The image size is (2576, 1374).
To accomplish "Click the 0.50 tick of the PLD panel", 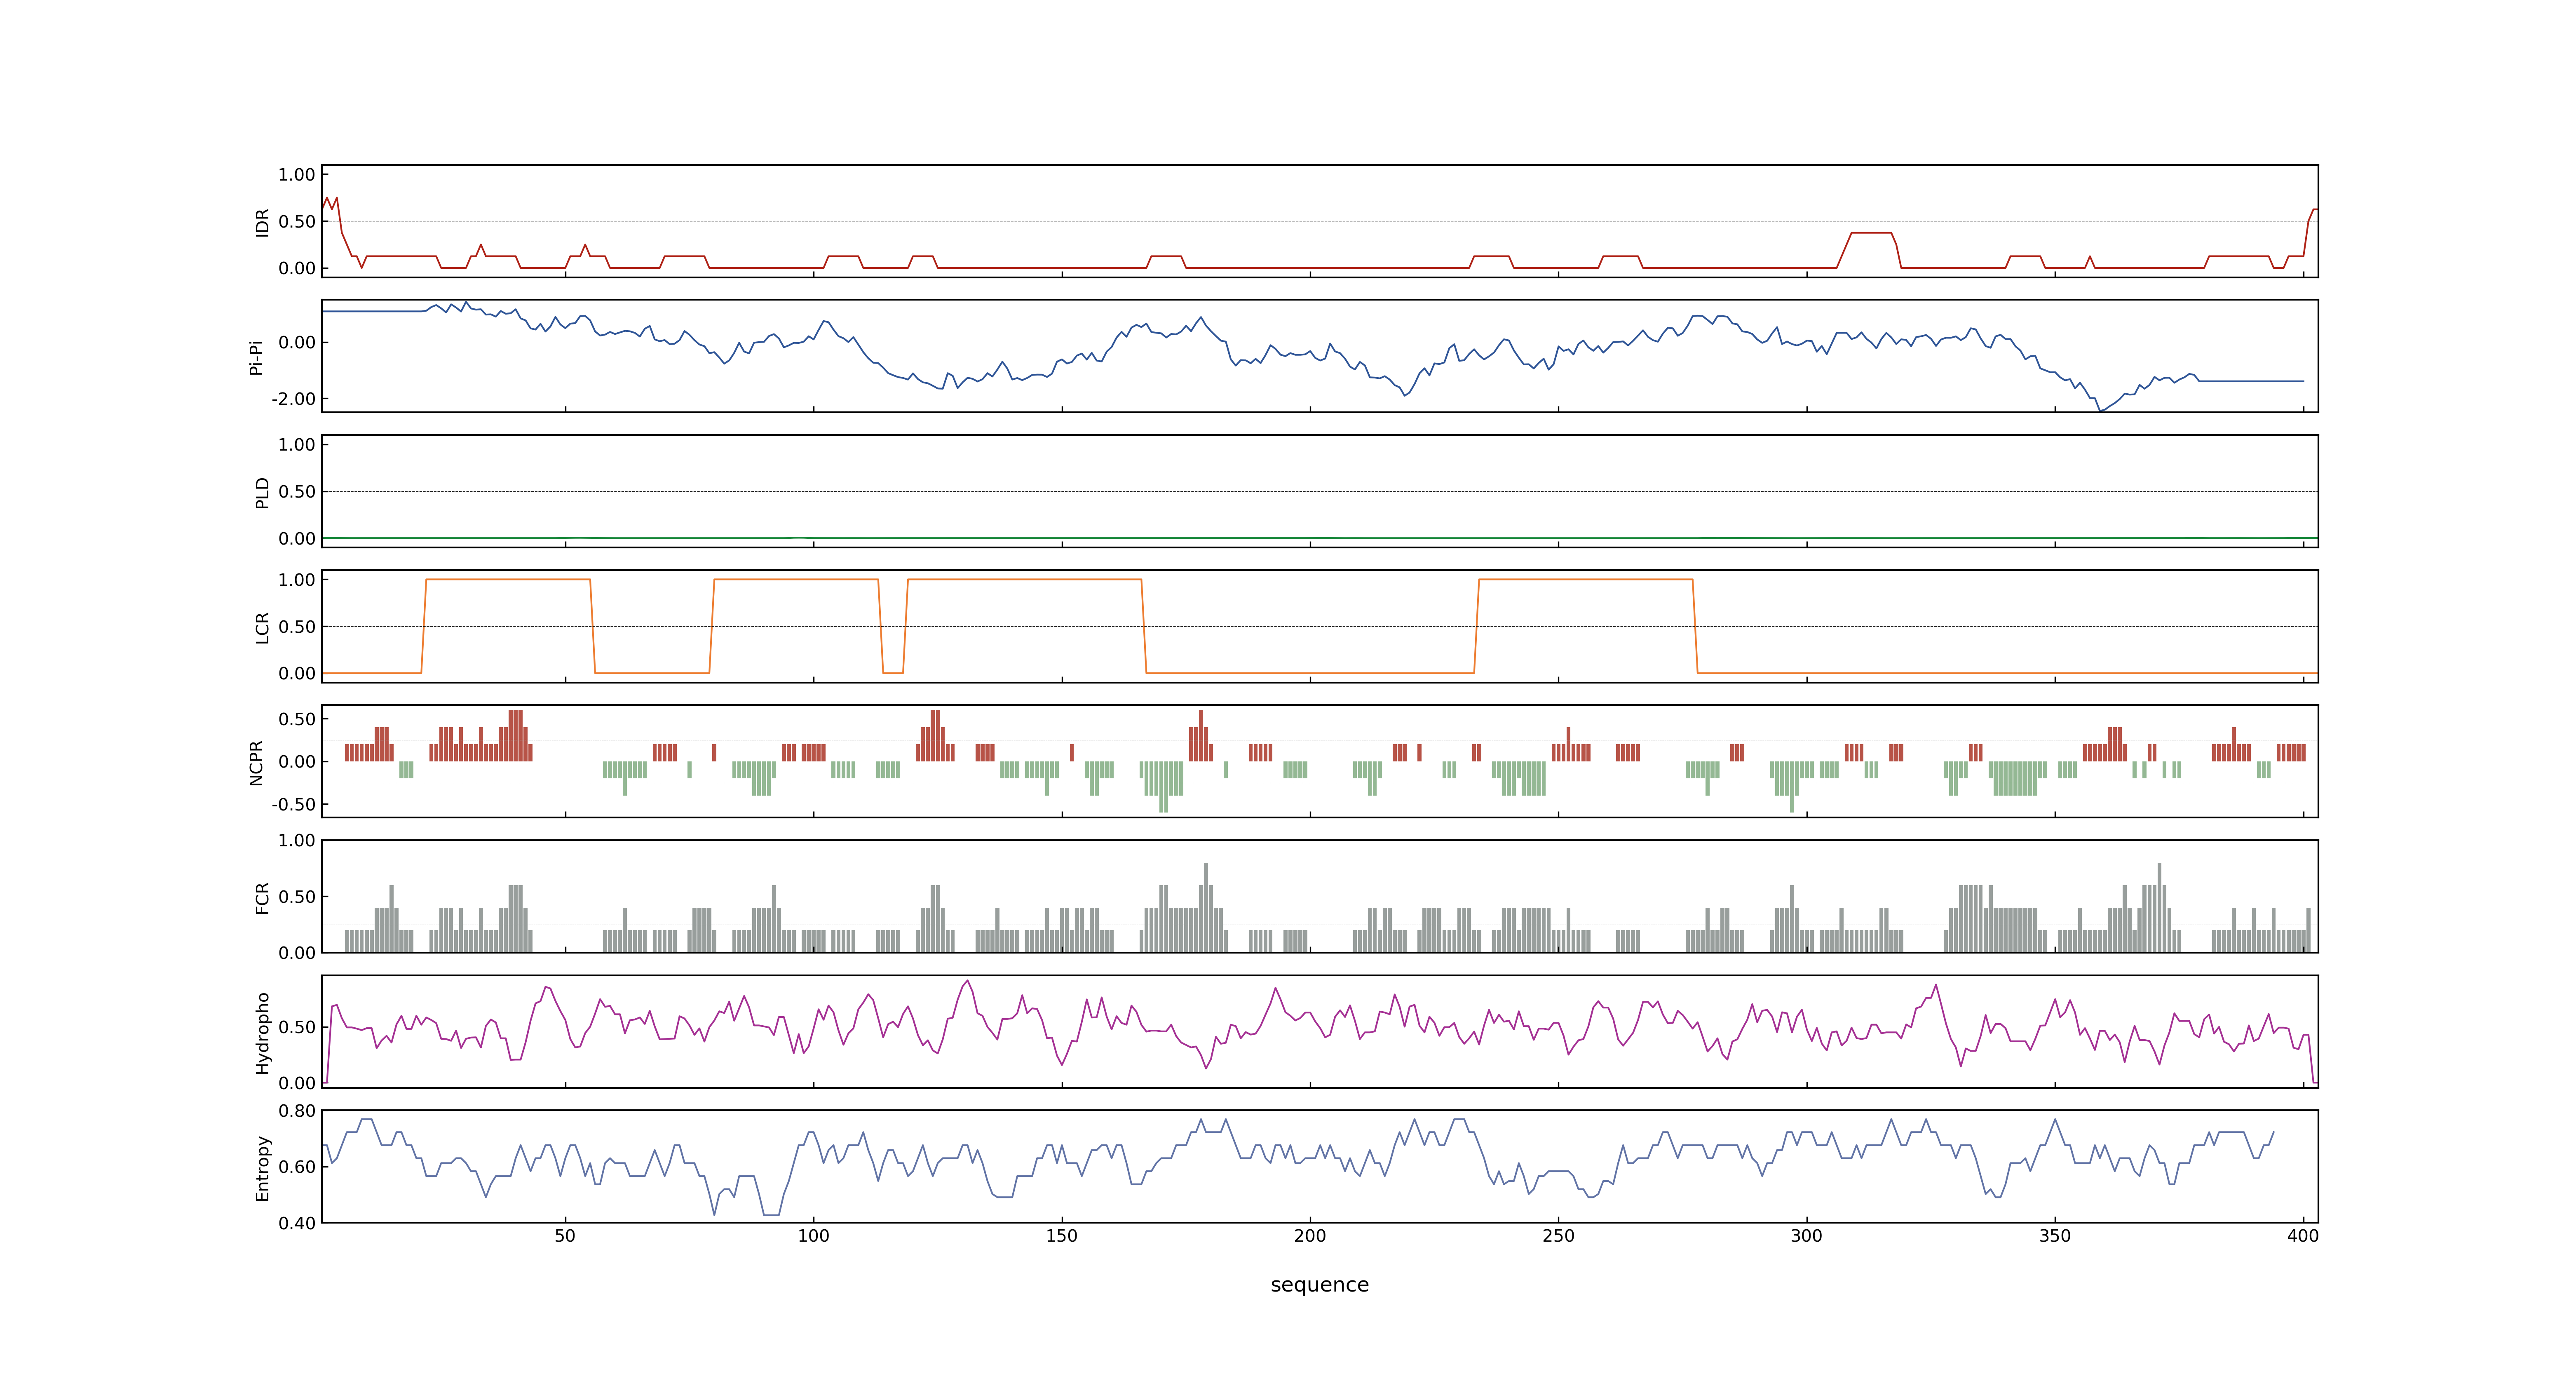I will point(297,492).
